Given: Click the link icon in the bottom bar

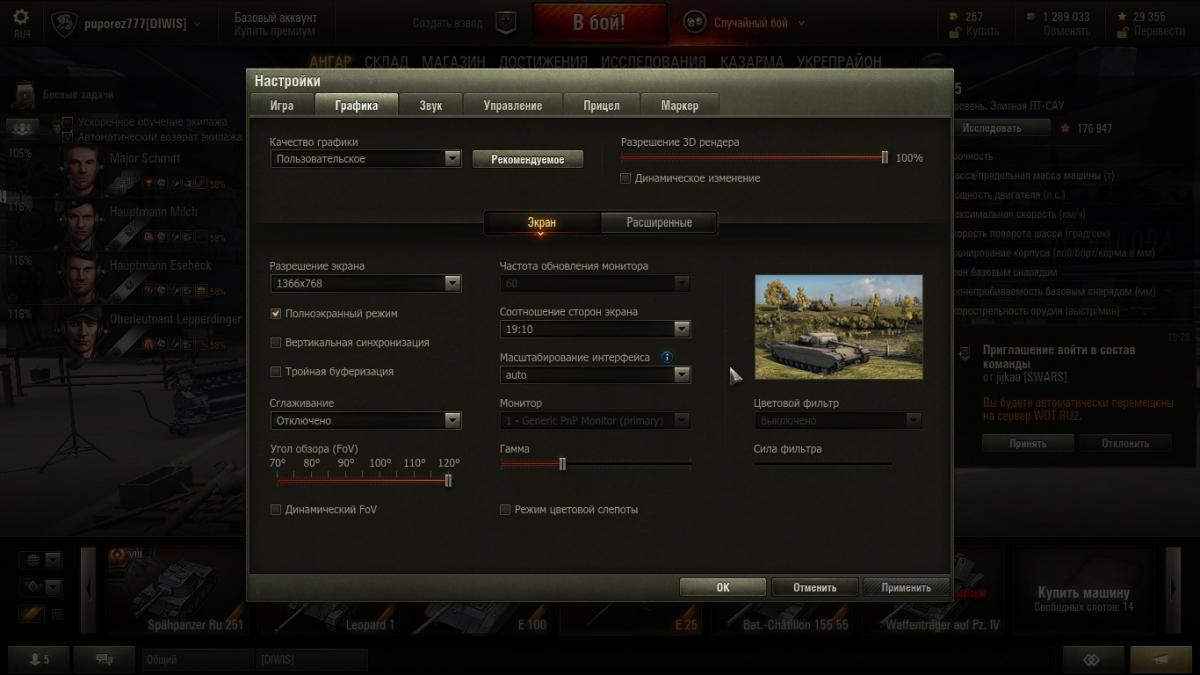Looking at the screenshot, I should coord(1093,659).
